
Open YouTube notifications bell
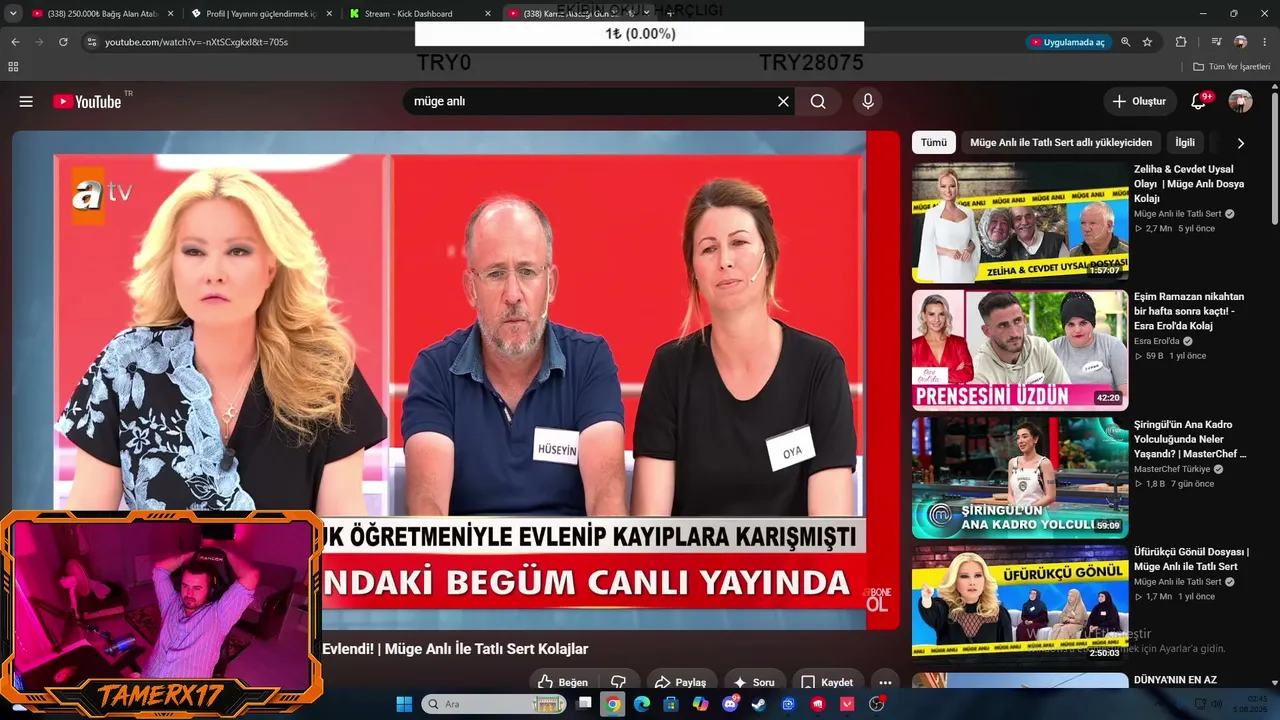(x=1198, y=101)
